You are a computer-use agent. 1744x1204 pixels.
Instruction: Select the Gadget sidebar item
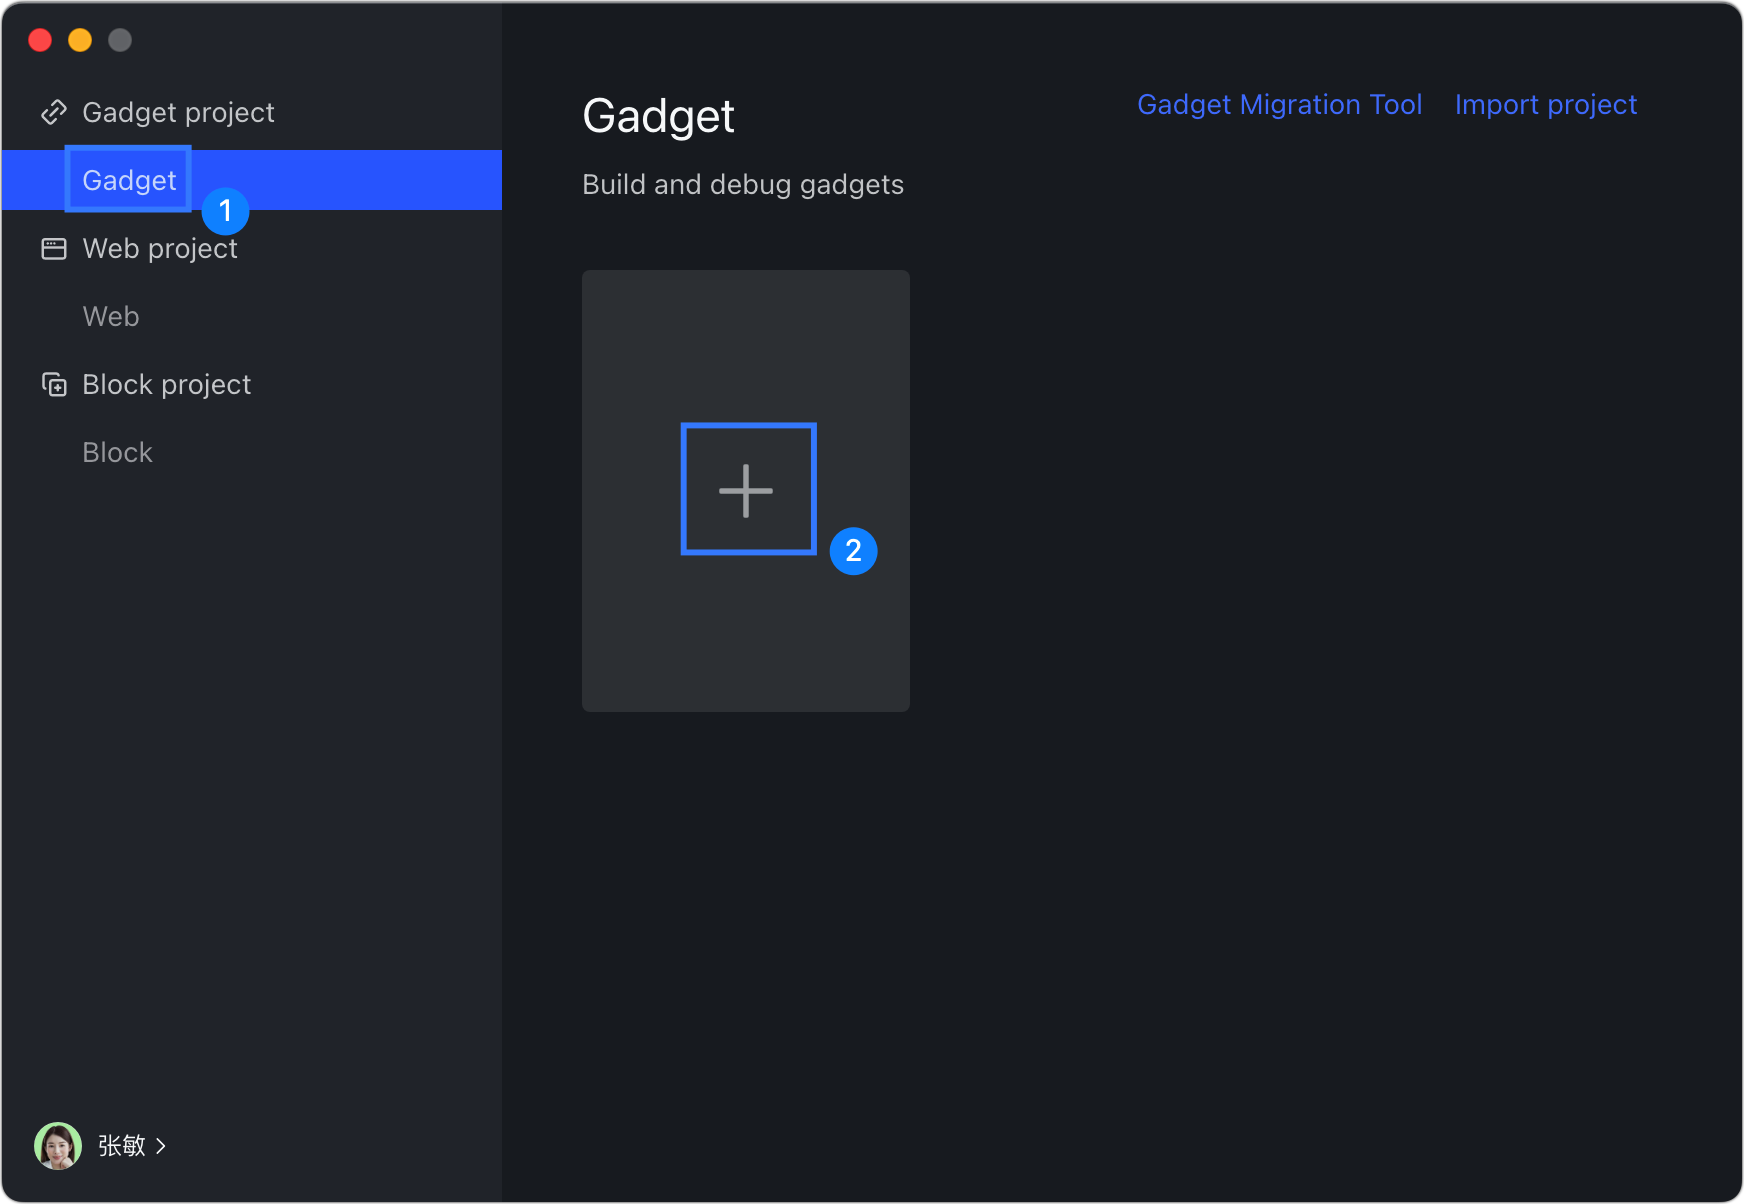tap(129, 180)
